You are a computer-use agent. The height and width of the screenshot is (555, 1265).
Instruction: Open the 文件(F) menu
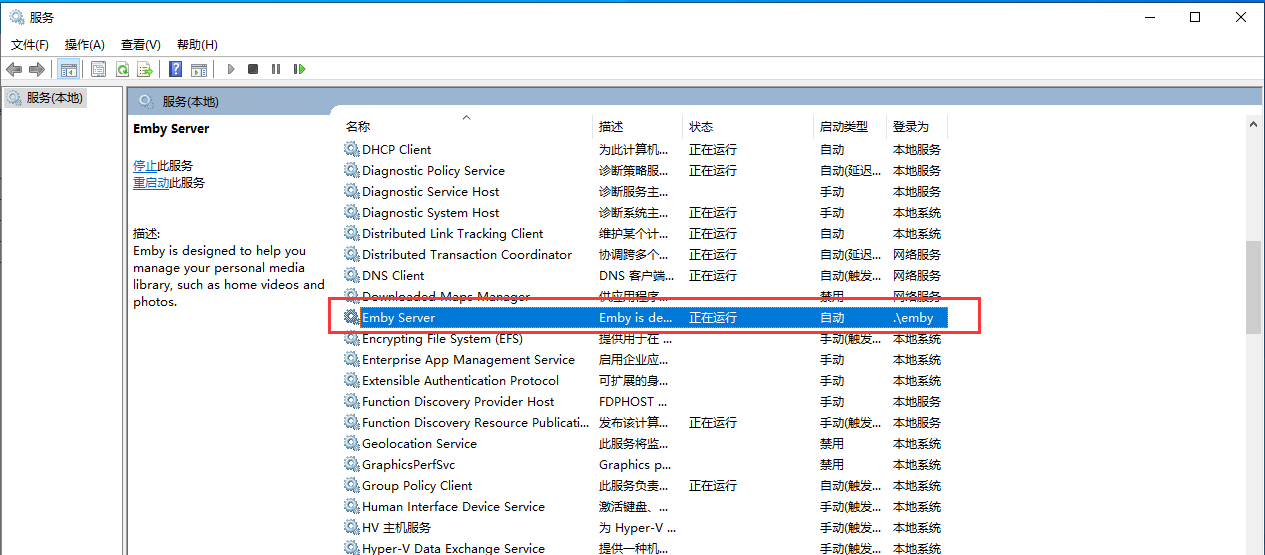coord(30,45)
